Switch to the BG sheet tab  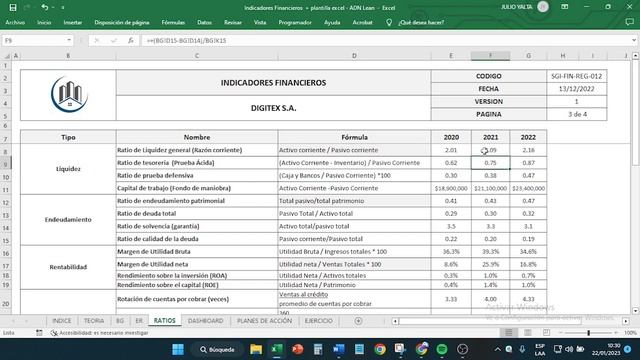[x=120, y=321]
